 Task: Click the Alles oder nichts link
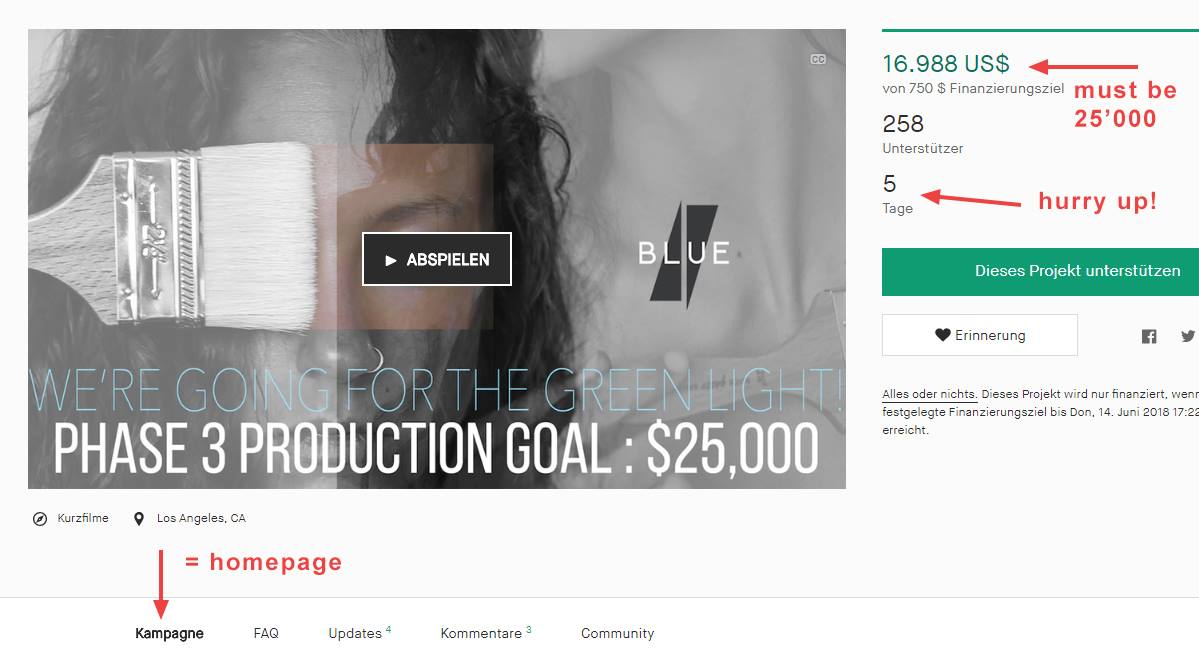(x=929, y=394)
